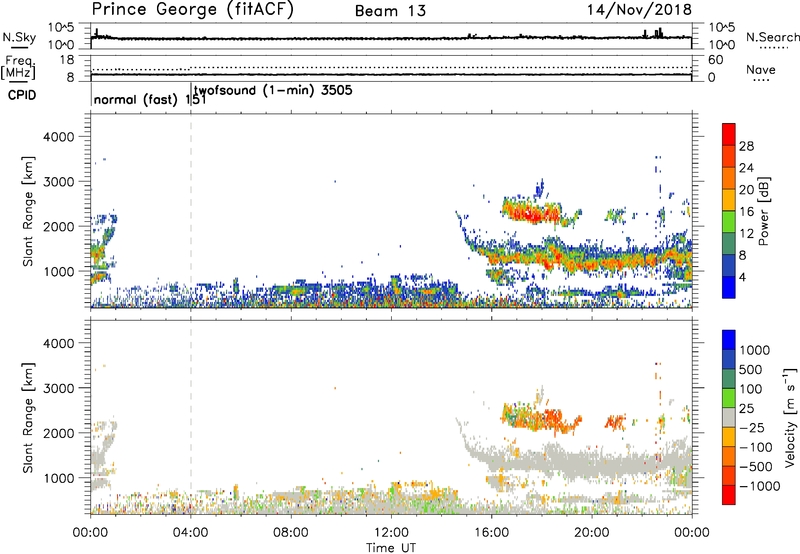Select the 'N.Sky' legend label

(19, 38)
